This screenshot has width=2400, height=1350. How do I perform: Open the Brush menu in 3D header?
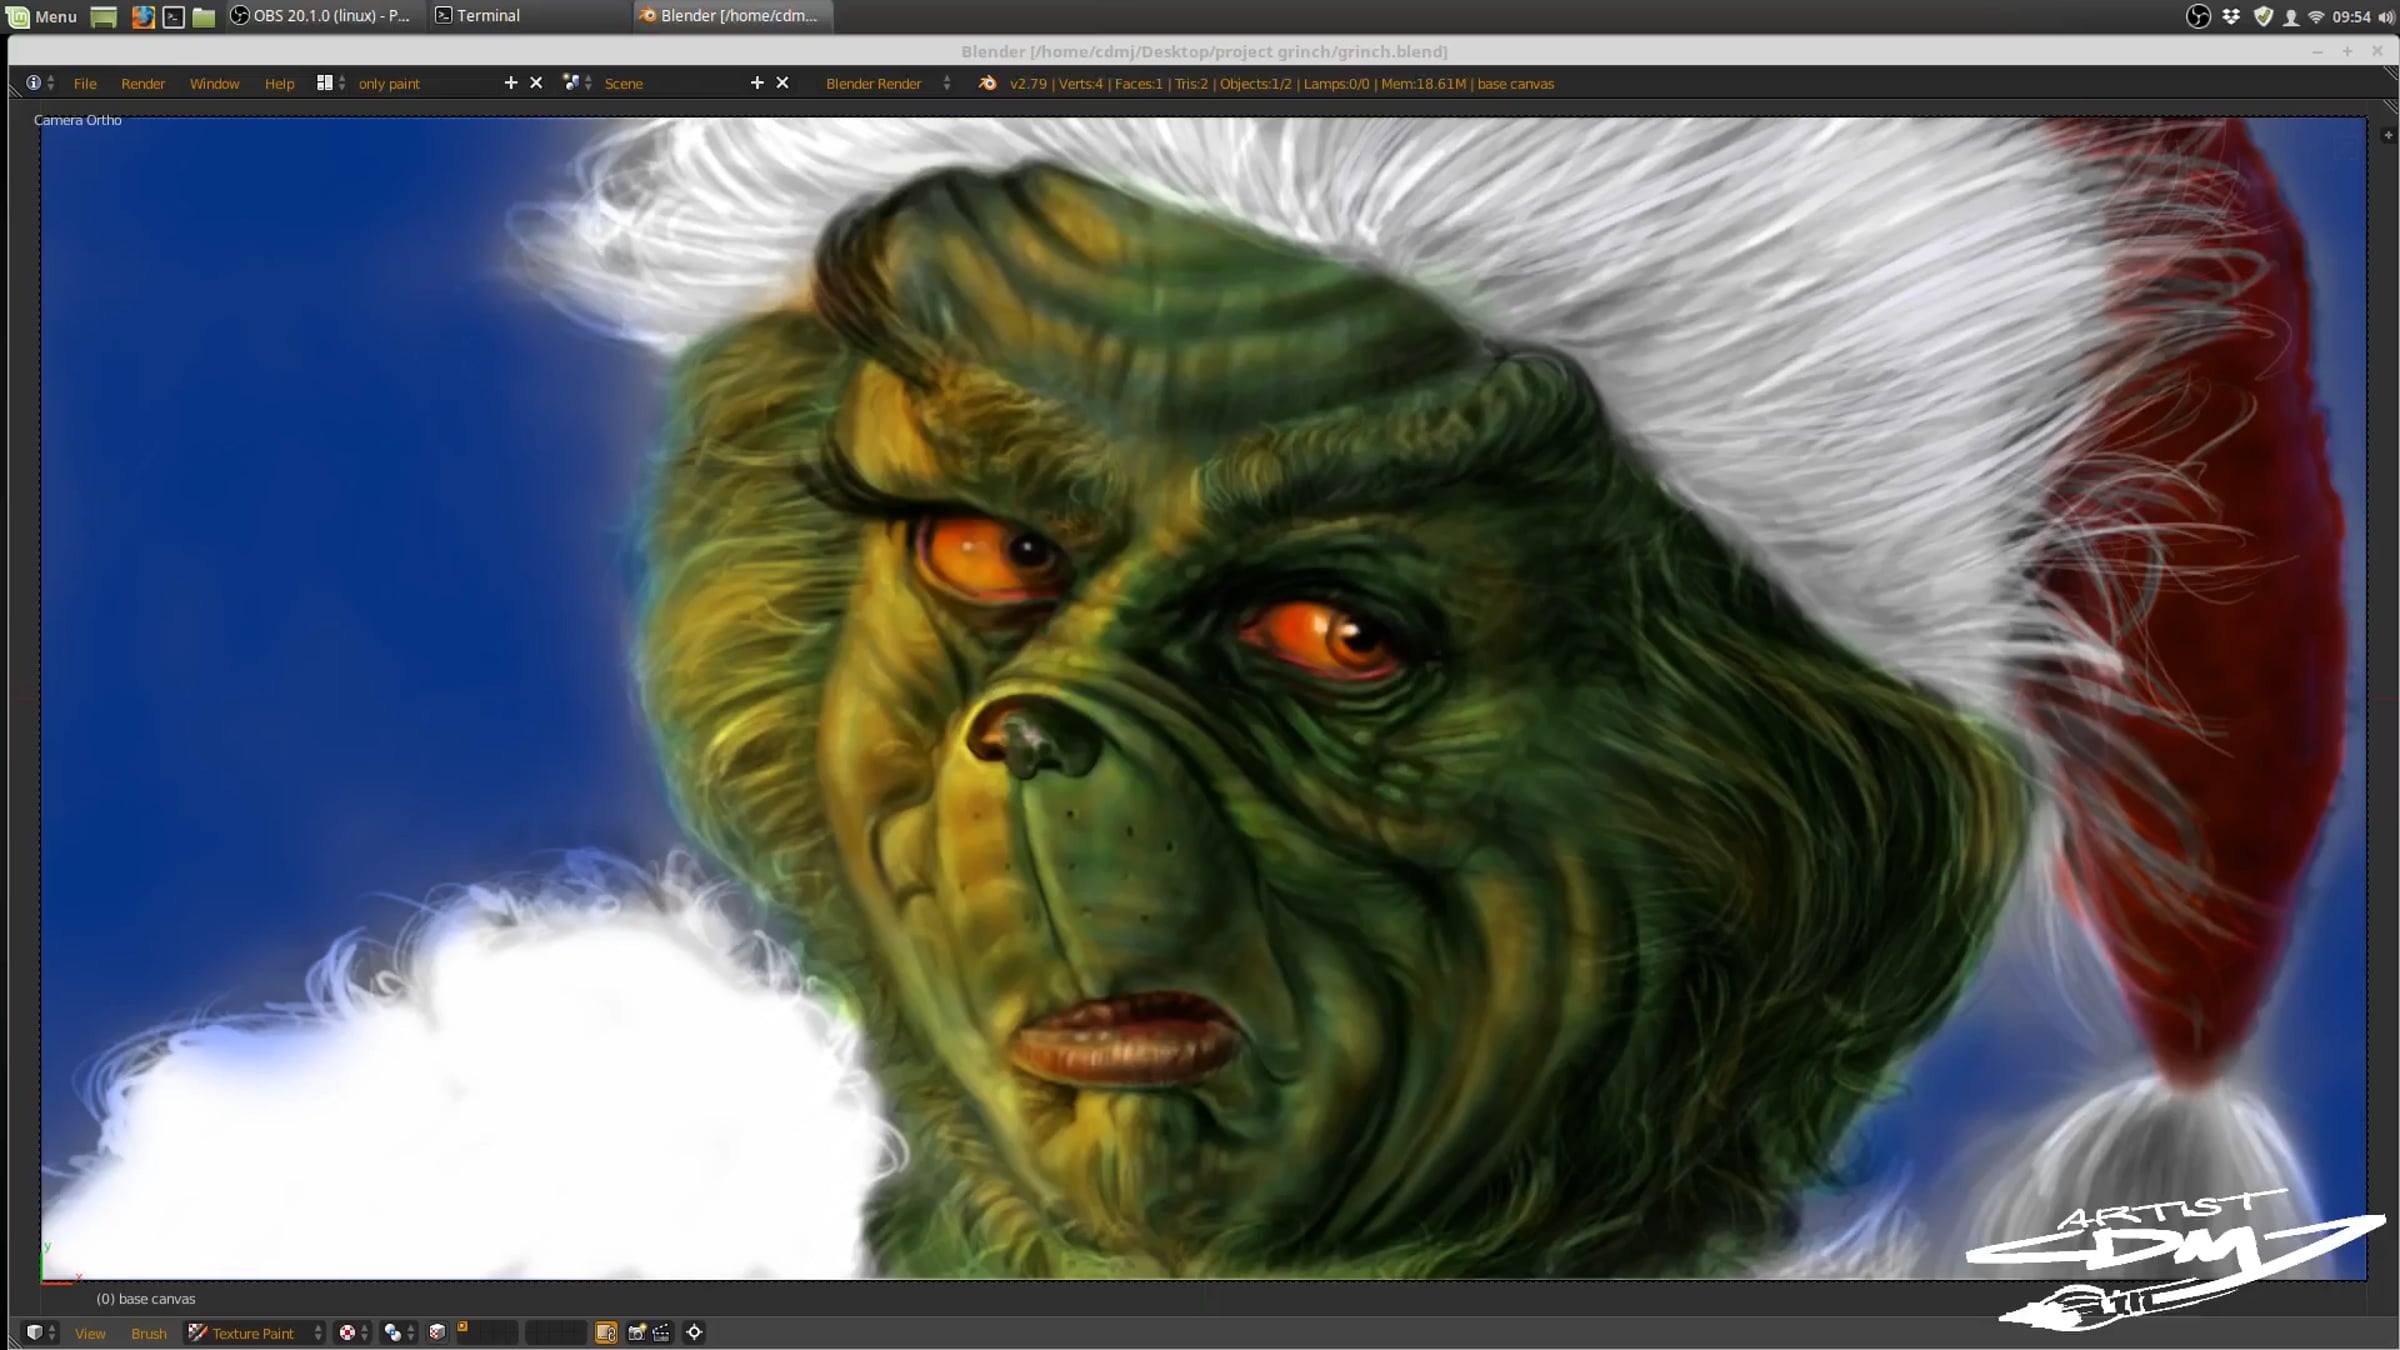(148, 1332)
